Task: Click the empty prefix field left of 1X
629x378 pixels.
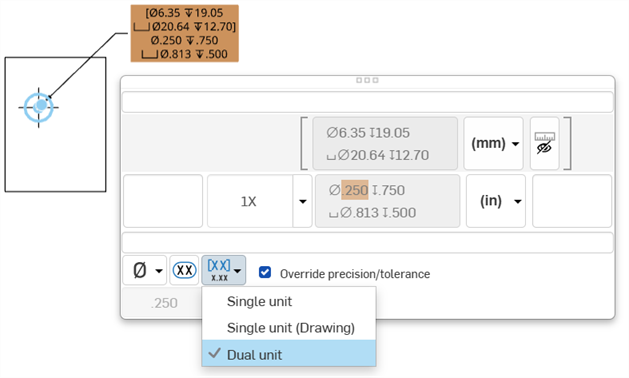Action: coord(163,201)
